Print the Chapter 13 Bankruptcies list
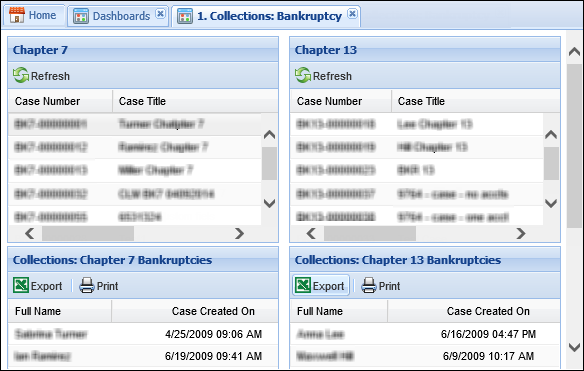 click(381, 286)
